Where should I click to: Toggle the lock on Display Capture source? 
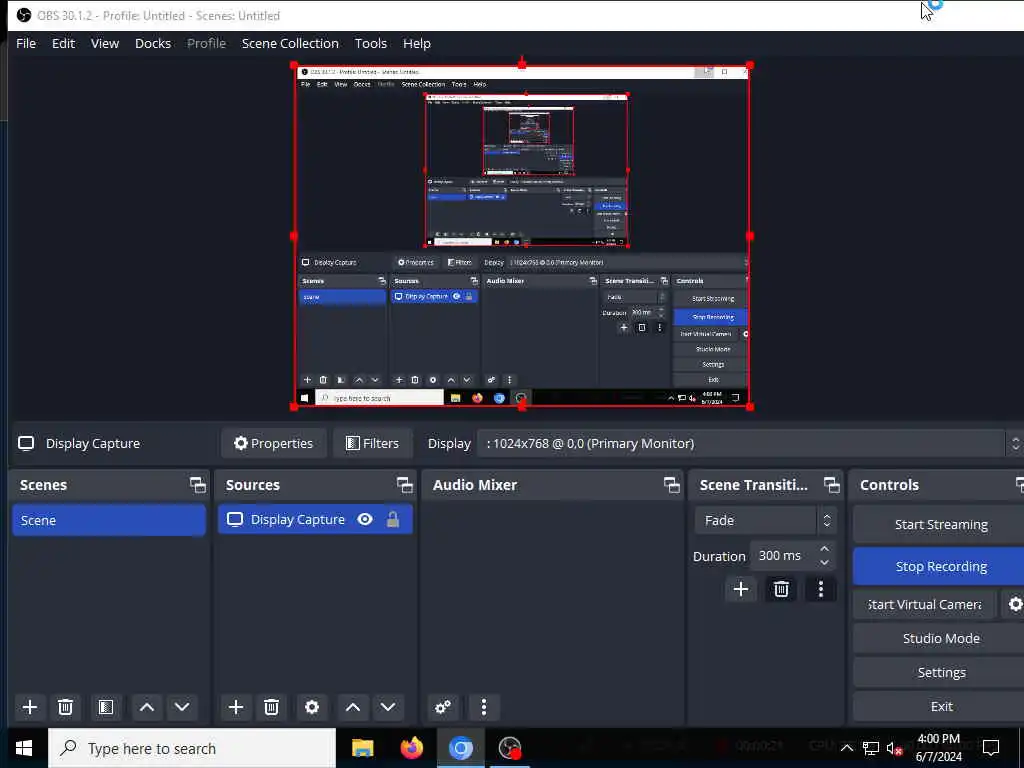click(392, 519)
